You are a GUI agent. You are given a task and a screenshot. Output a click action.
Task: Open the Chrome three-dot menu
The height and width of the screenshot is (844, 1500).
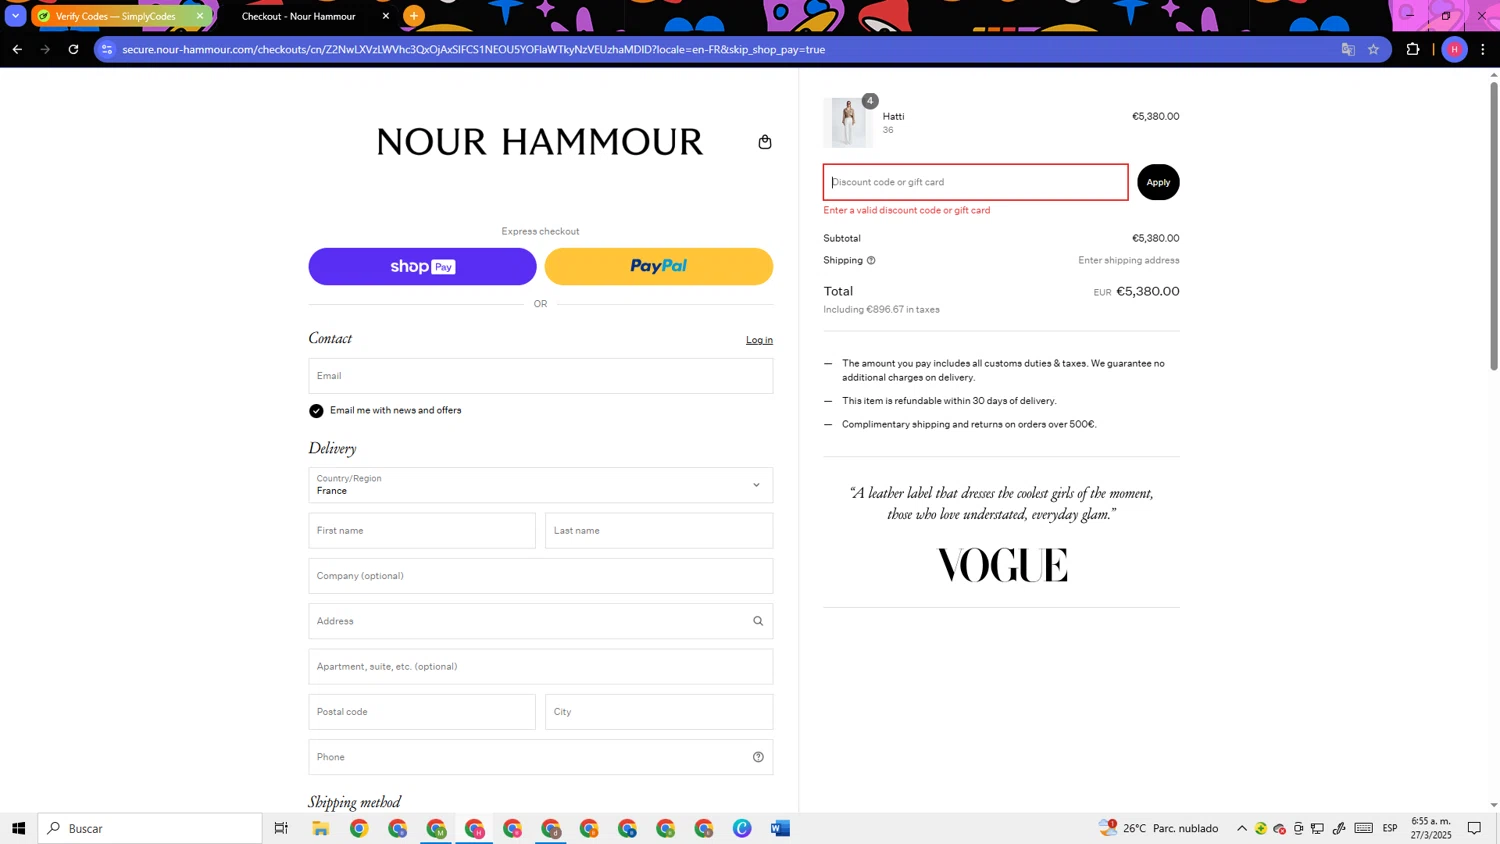tap(1483, 49)
